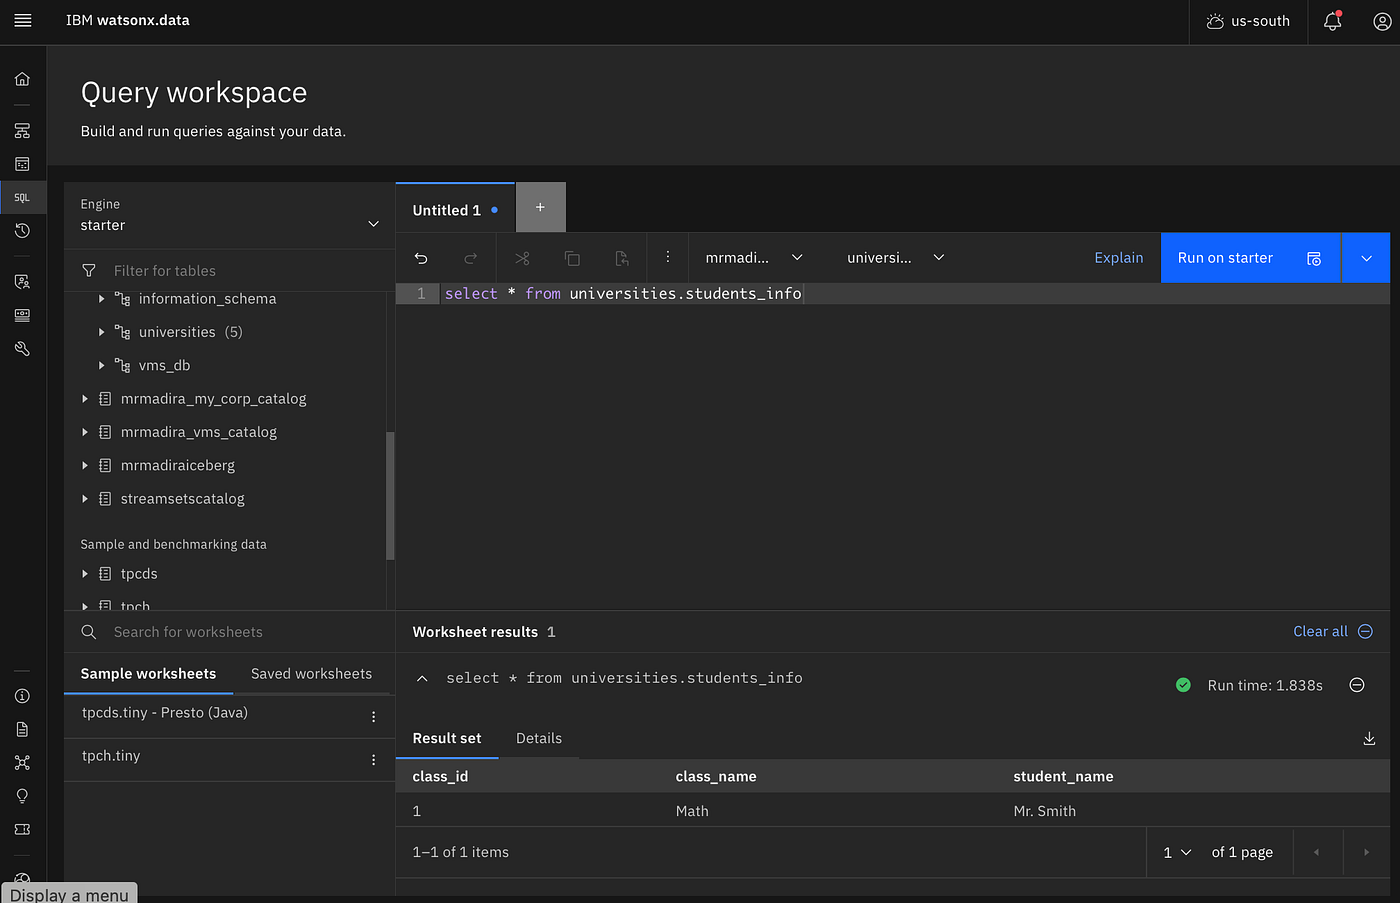Open the results page number dropdown
Viewport: 1400px width, 903px height.
[x=1177, y=852]
